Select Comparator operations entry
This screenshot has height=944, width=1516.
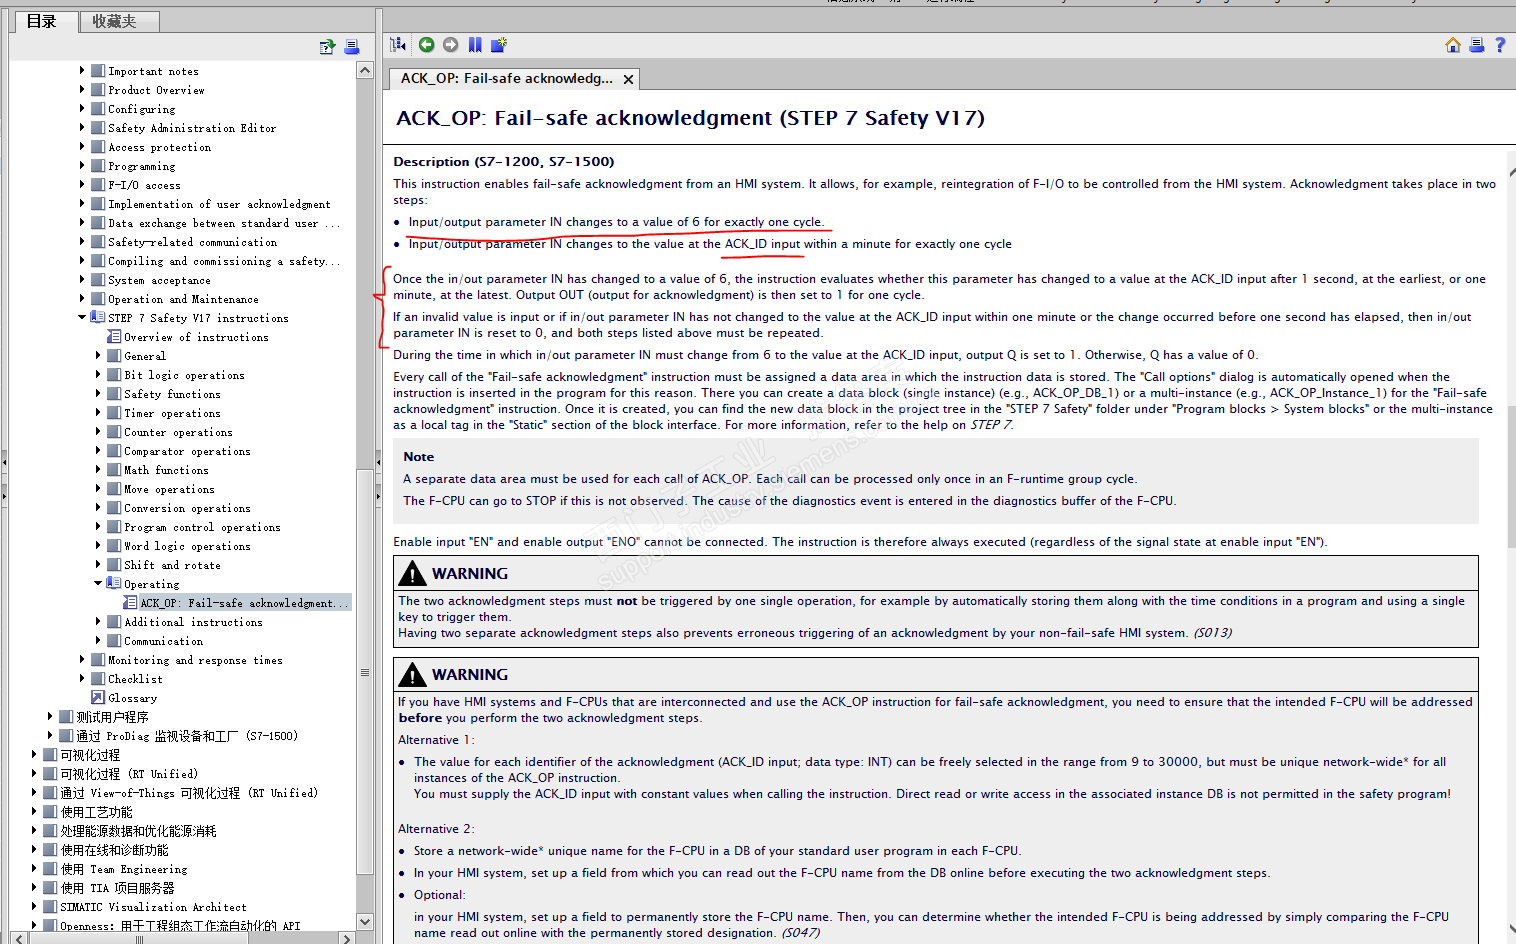point(187,451)
